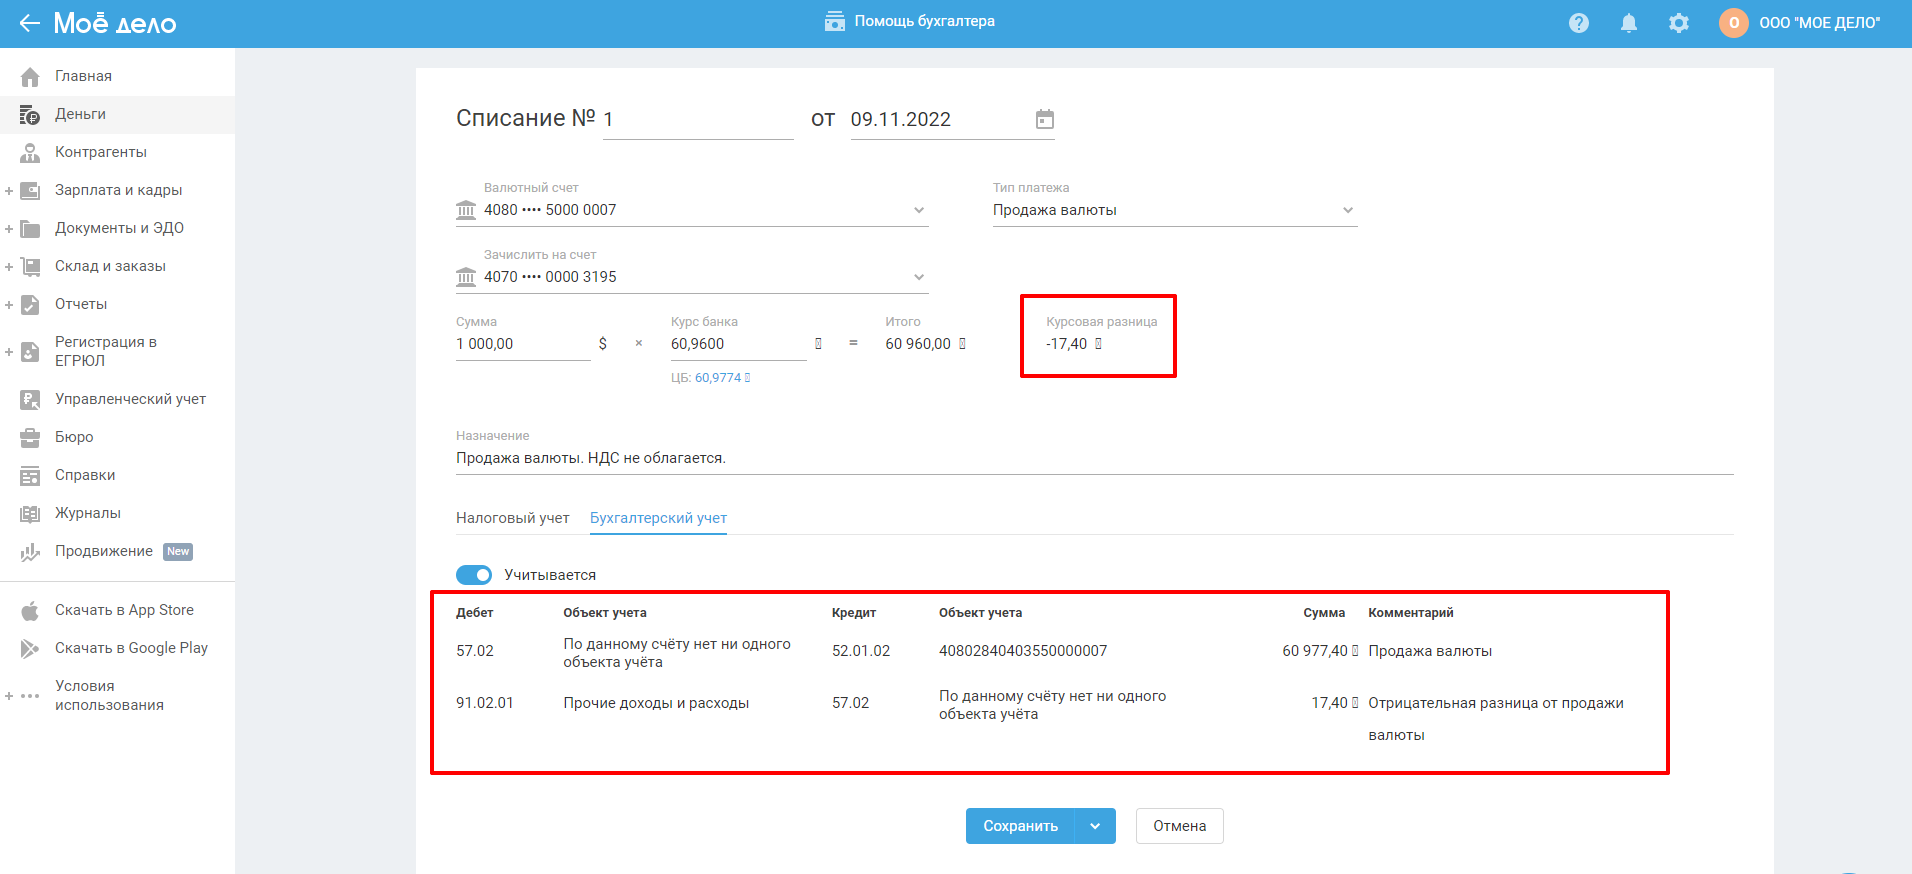Screen dimensions: 1912x874
Task: Click the Продвижение chart icon
Action: click(30, 552)
